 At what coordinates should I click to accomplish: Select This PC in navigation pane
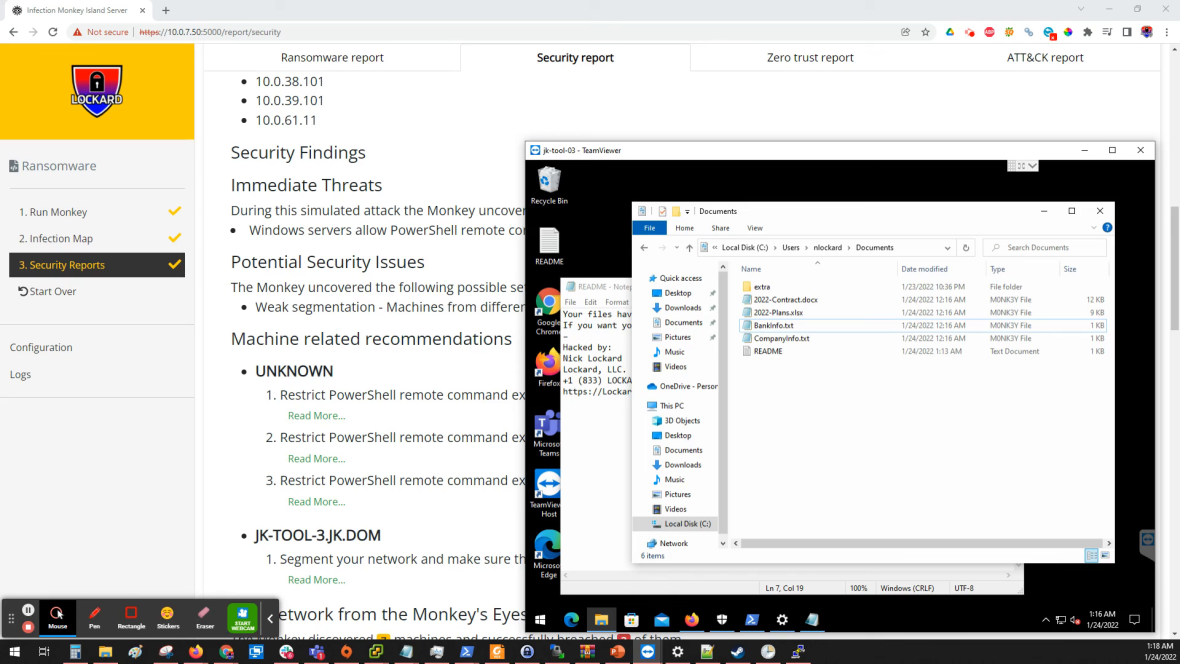(671, 406)
